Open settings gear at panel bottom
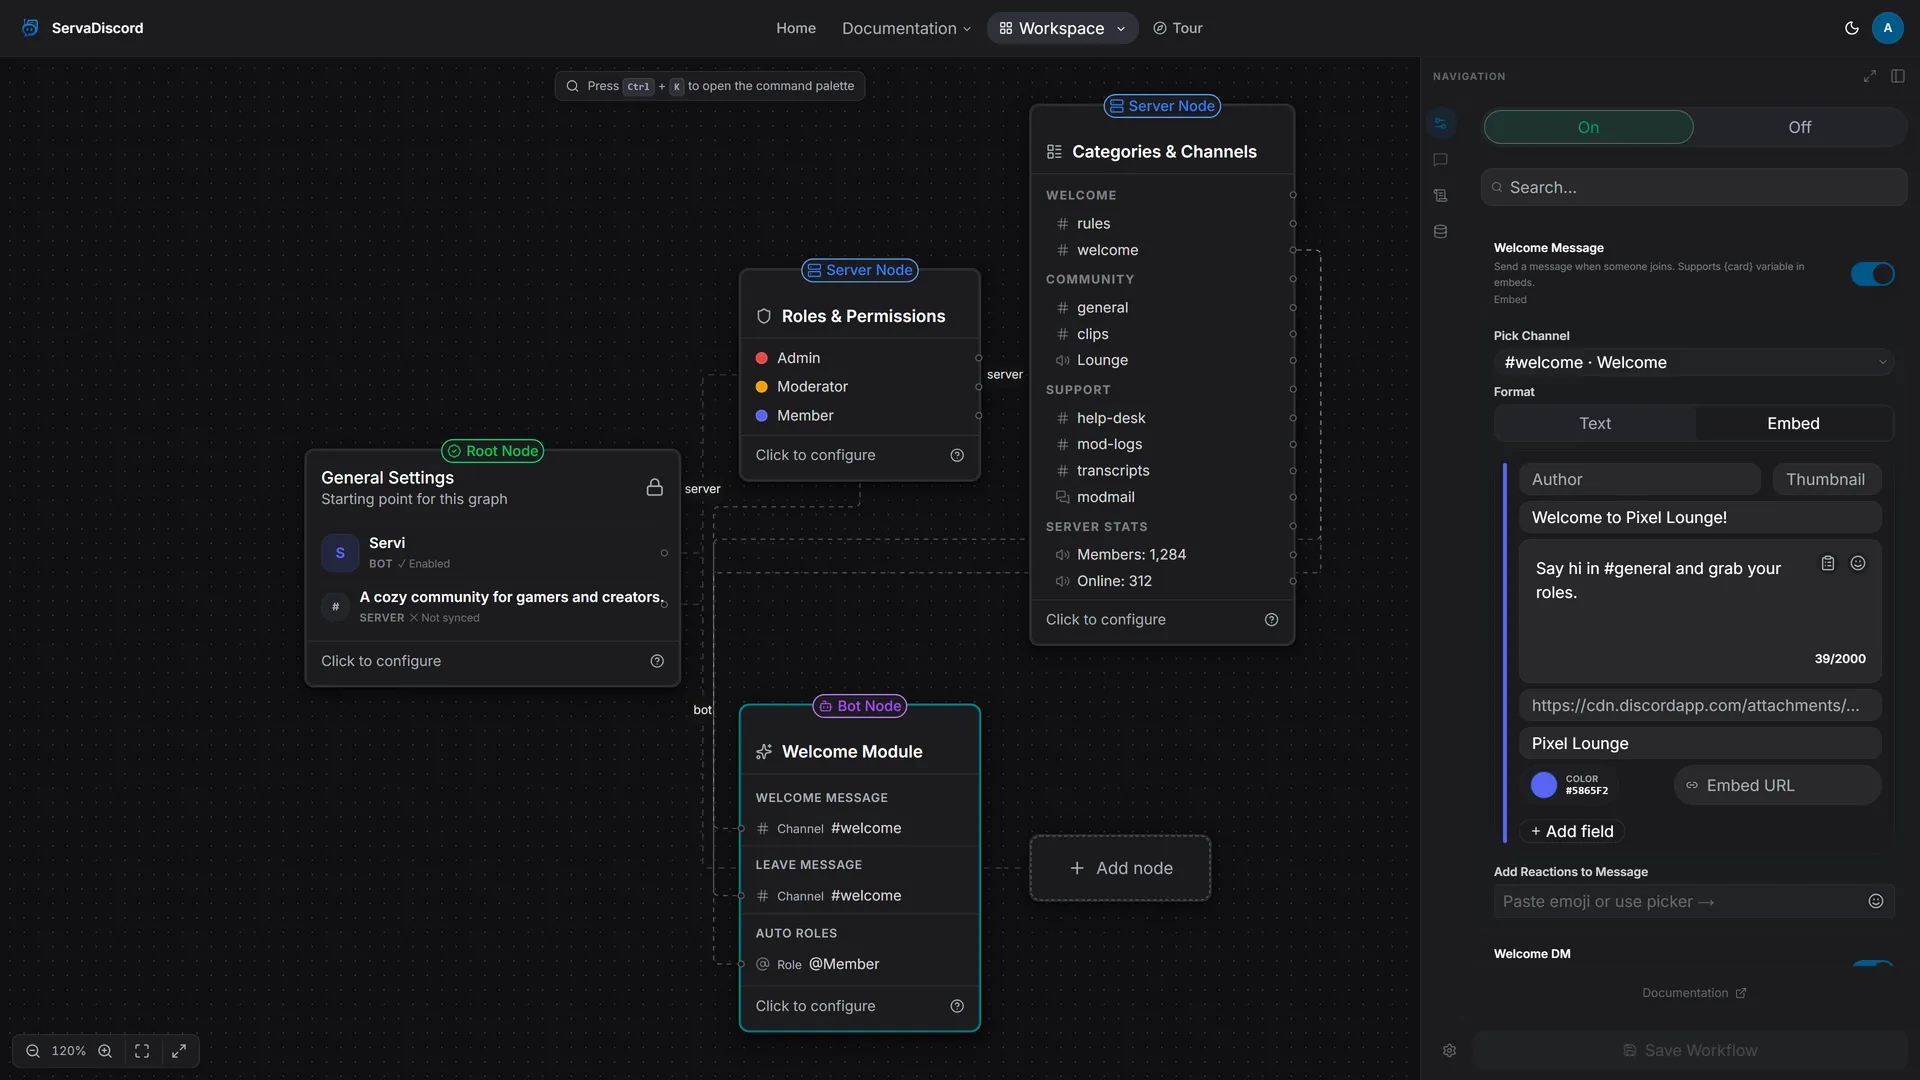 [1449, 1051]
